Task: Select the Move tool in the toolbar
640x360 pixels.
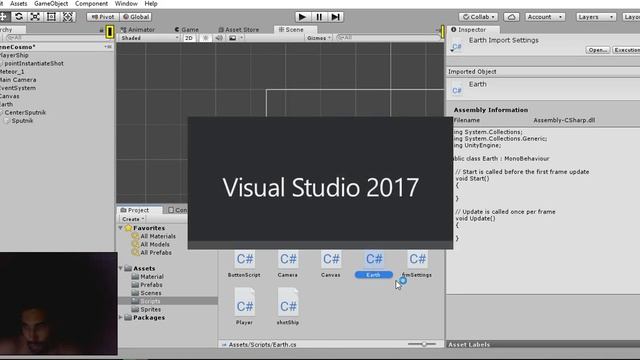Action: tap(3, 17)
